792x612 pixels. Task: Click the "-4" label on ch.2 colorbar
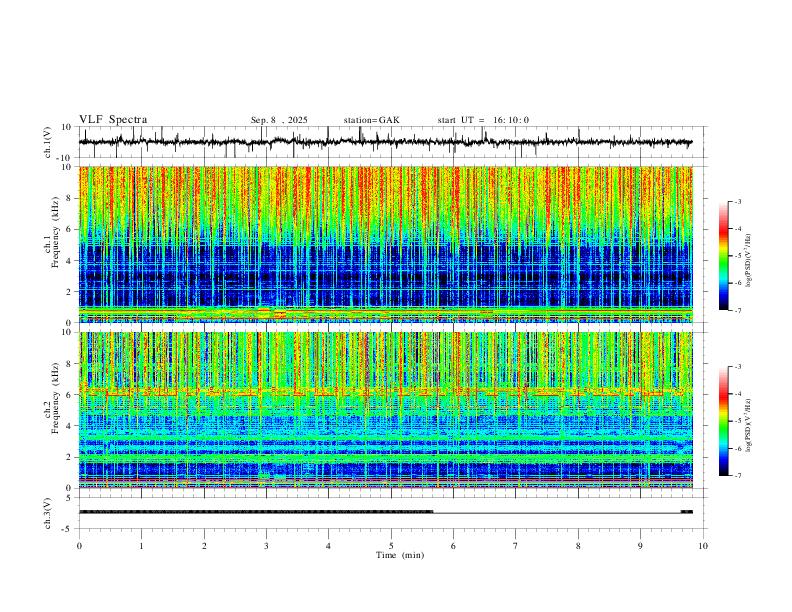738,394
